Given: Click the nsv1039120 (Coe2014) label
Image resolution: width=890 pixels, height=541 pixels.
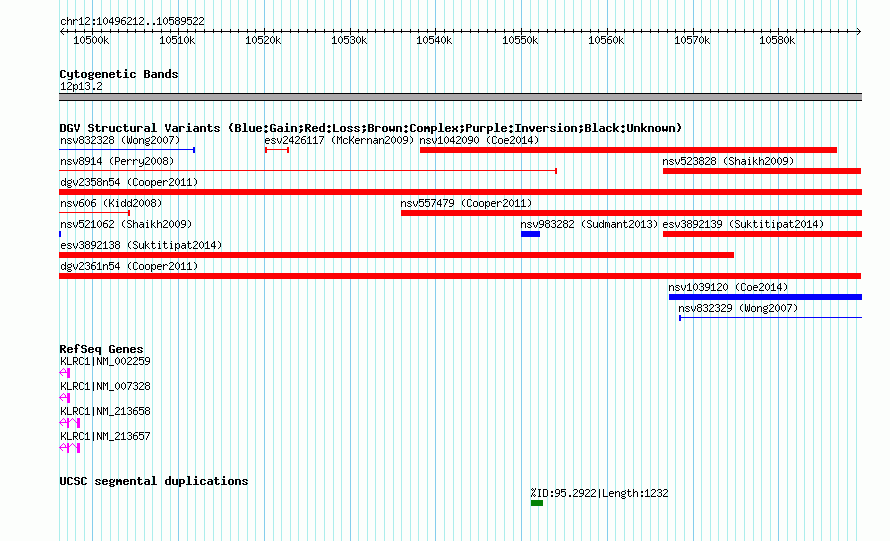Looking at the screenshot, I should pyautogui.click(x=728, y=287).
